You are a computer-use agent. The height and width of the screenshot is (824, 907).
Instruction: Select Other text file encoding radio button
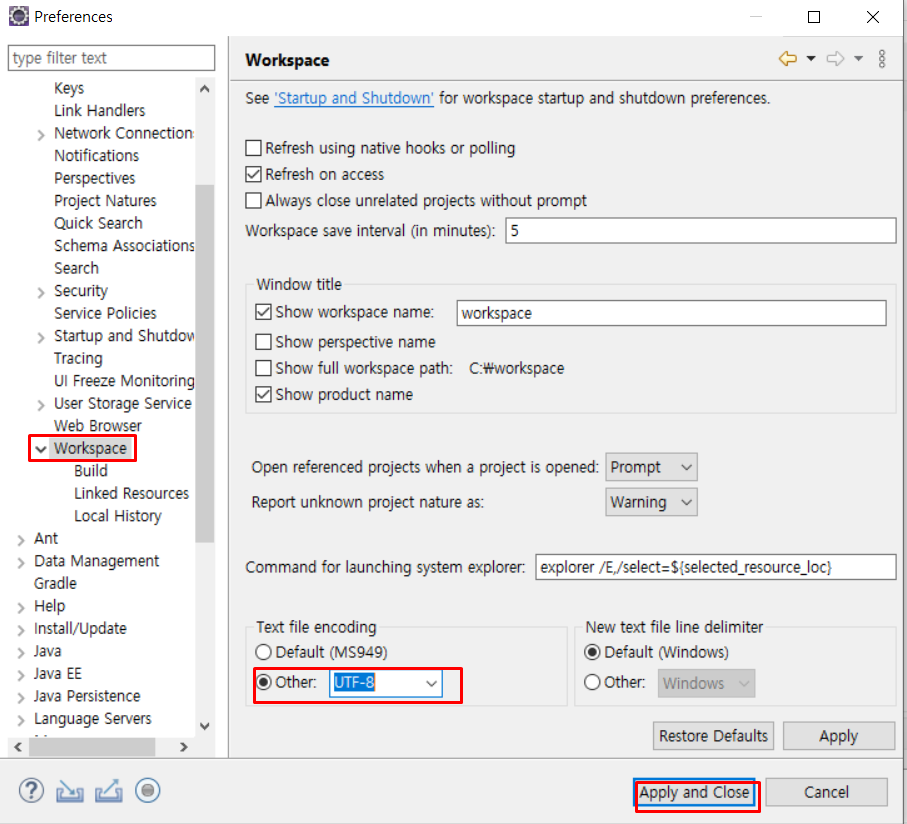(263, 682)
